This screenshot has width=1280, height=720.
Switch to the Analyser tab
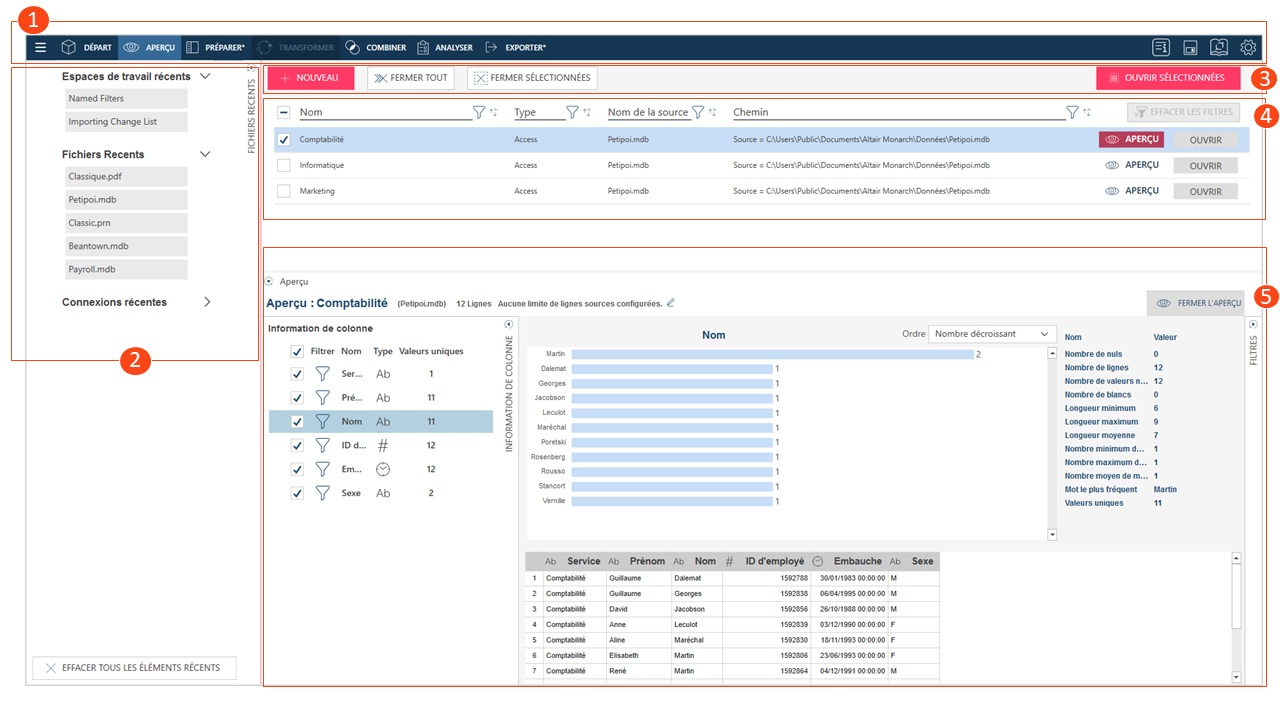[444, 47]
